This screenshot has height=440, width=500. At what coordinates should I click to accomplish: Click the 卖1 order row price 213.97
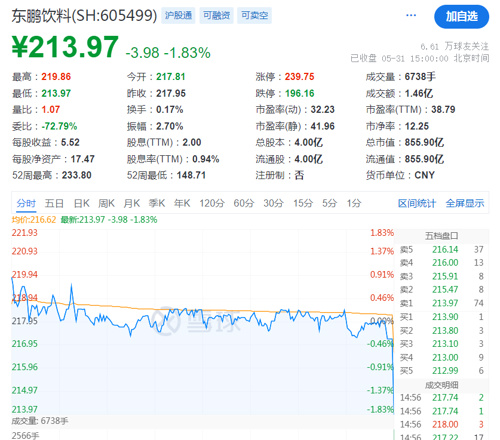[x=445, y=303]
